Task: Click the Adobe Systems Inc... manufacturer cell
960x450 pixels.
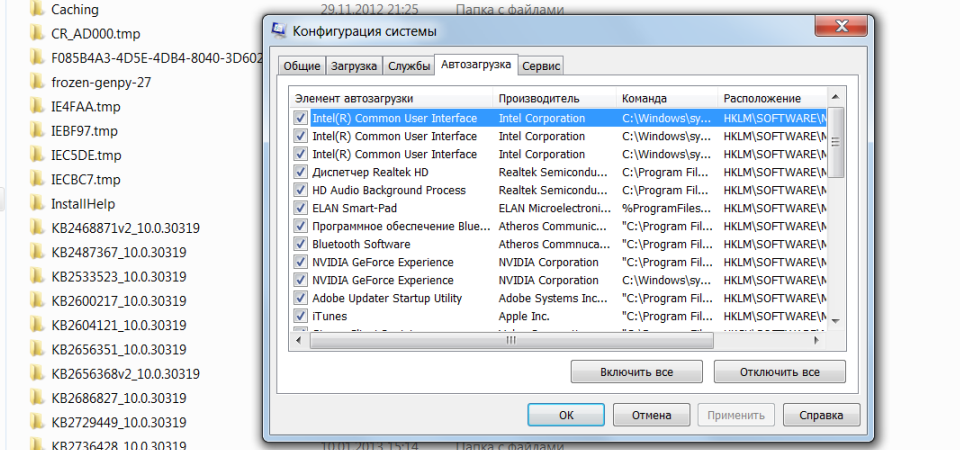Action: point(553,298)
